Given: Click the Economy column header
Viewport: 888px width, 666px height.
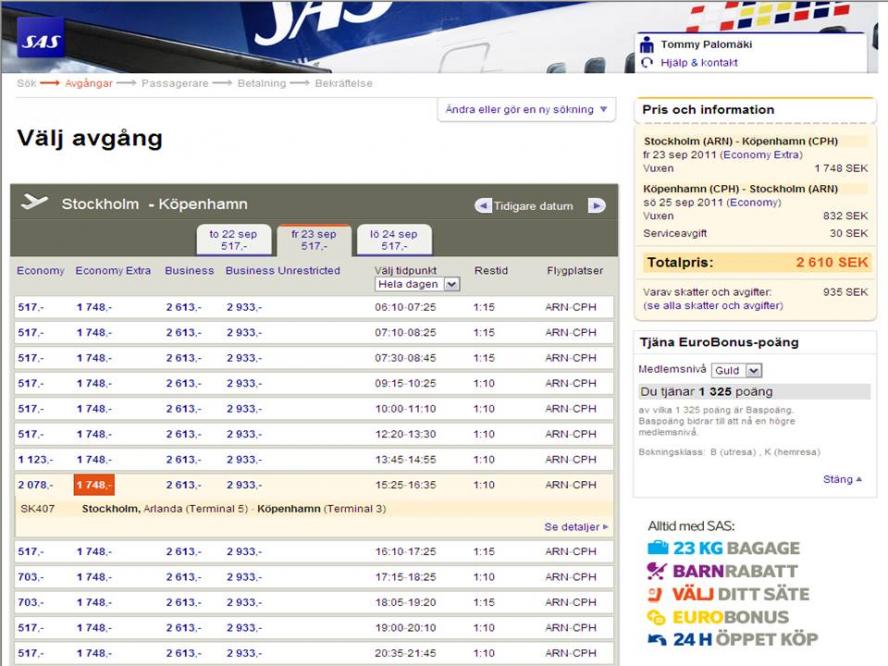Looking at the screenshot, I should (40, 271).
